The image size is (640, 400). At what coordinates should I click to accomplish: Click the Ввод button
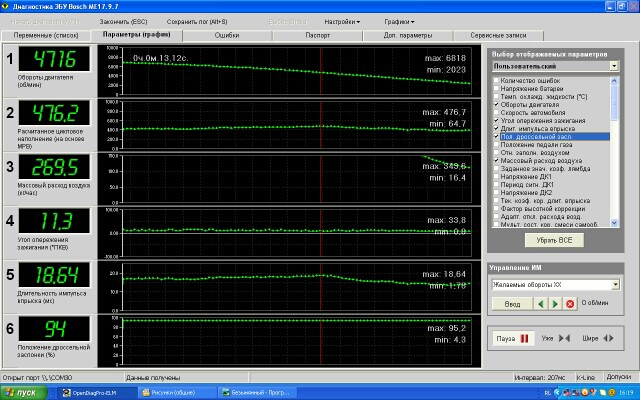coord(512,304)
